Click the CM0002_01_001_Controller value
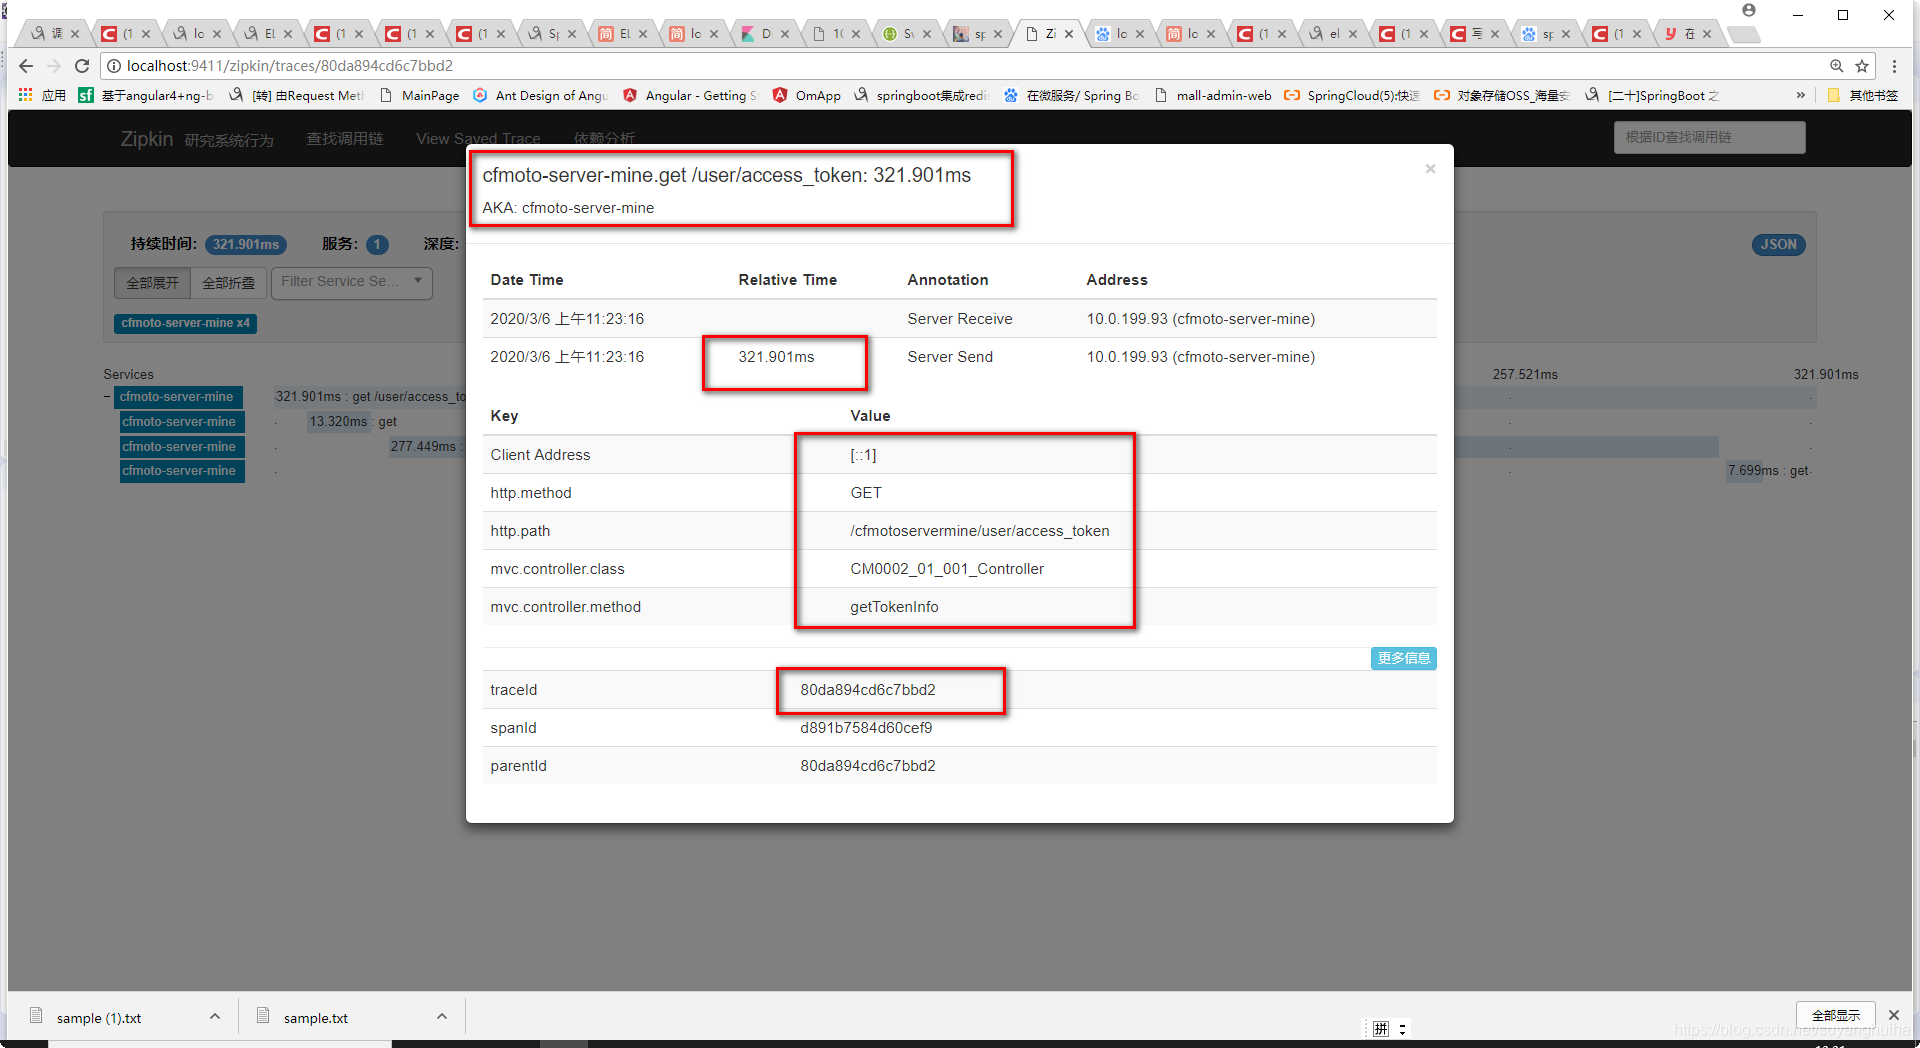The height and width of the screenshot is (1048, 1920). pos(946,569)
